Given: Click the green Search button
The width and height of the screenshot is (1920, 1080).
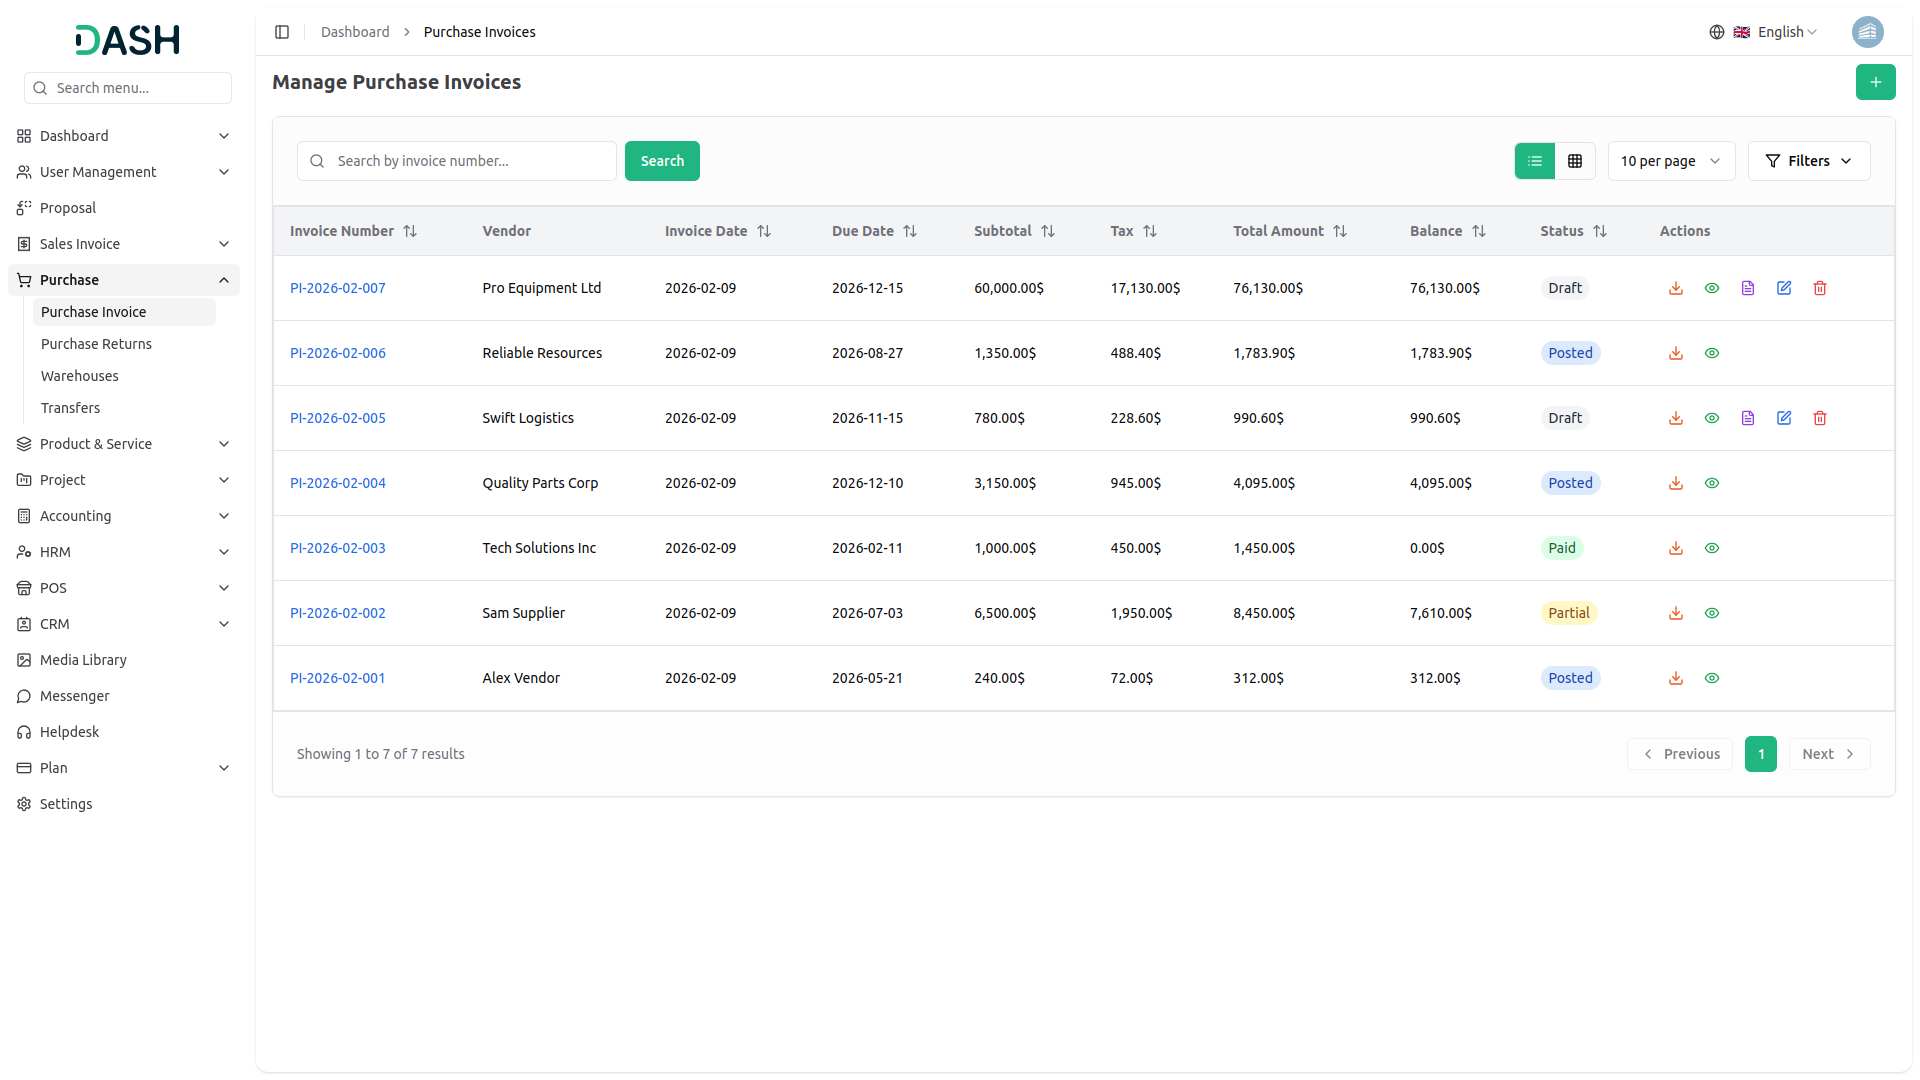Looking at the screenshot, I should tap(662, 161).
